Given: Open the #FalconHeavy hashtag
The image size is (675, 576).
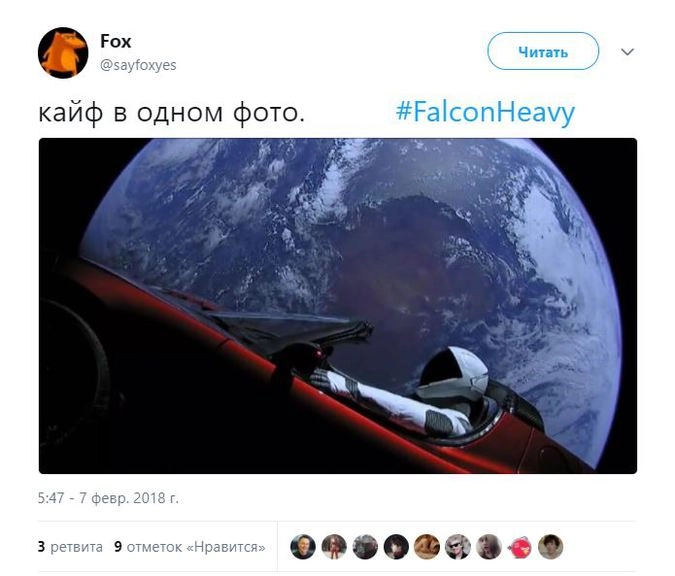Looking at the screenshot, I should point(485,112).
